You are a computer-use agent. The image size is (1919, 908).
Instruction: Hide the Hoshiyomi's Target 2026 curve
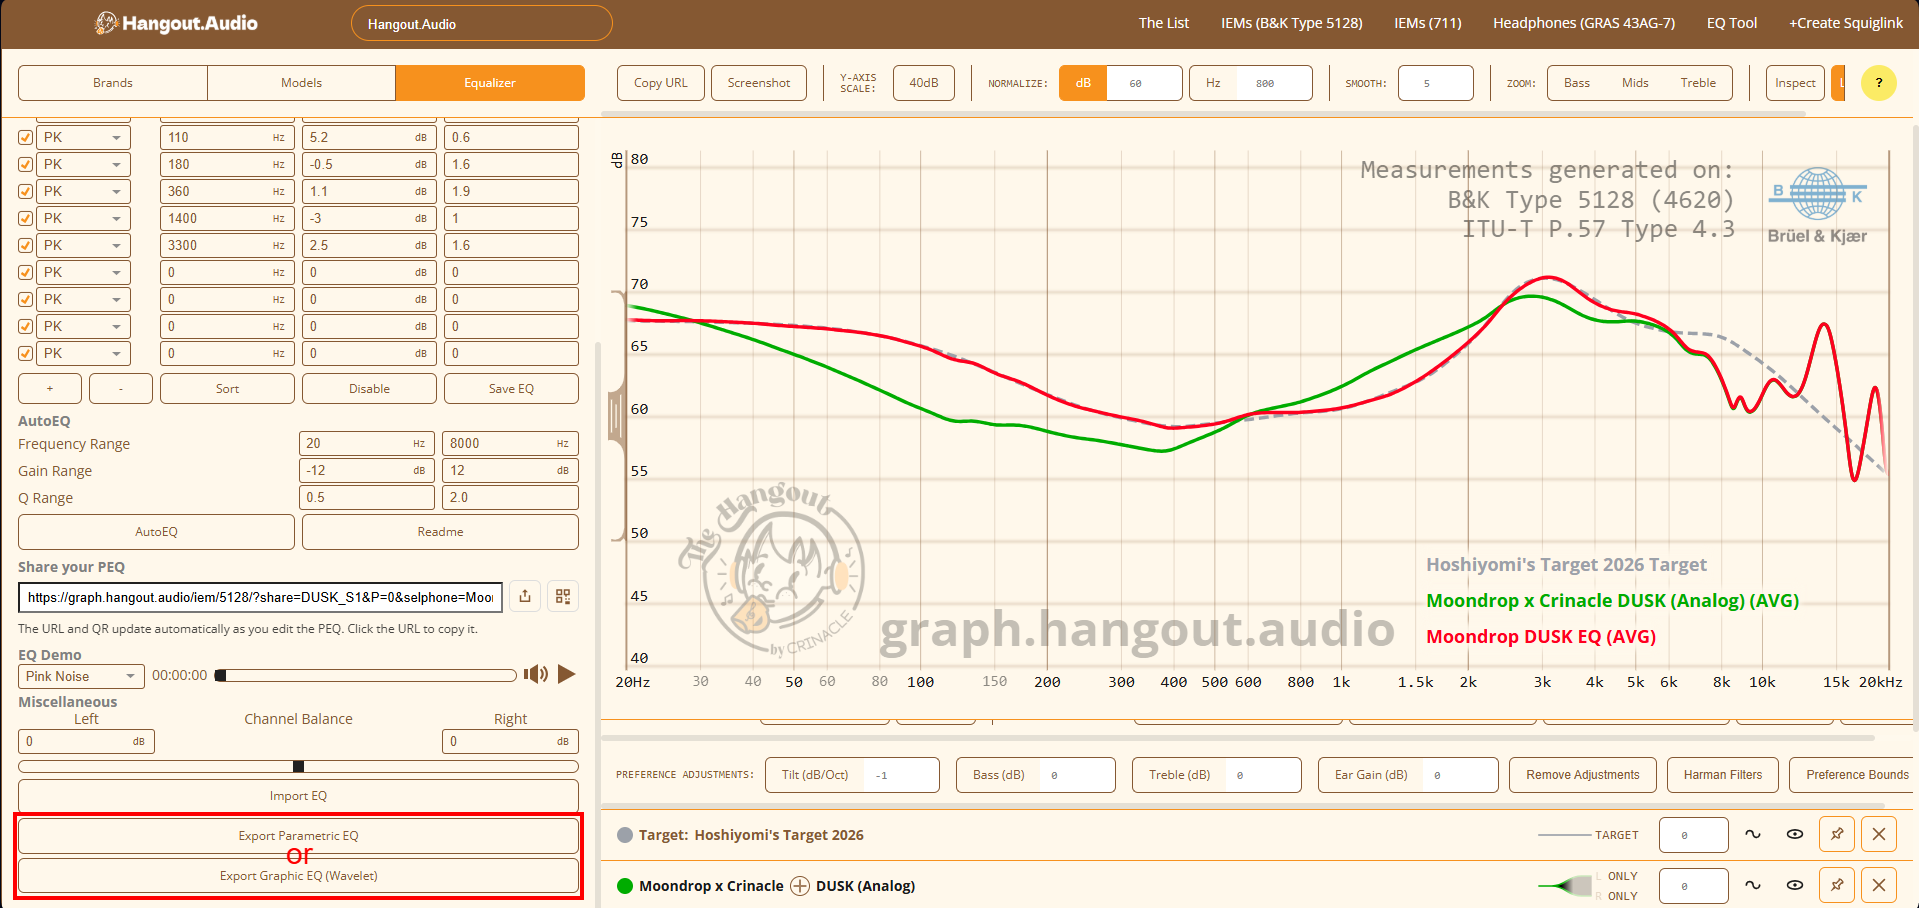1795,834
